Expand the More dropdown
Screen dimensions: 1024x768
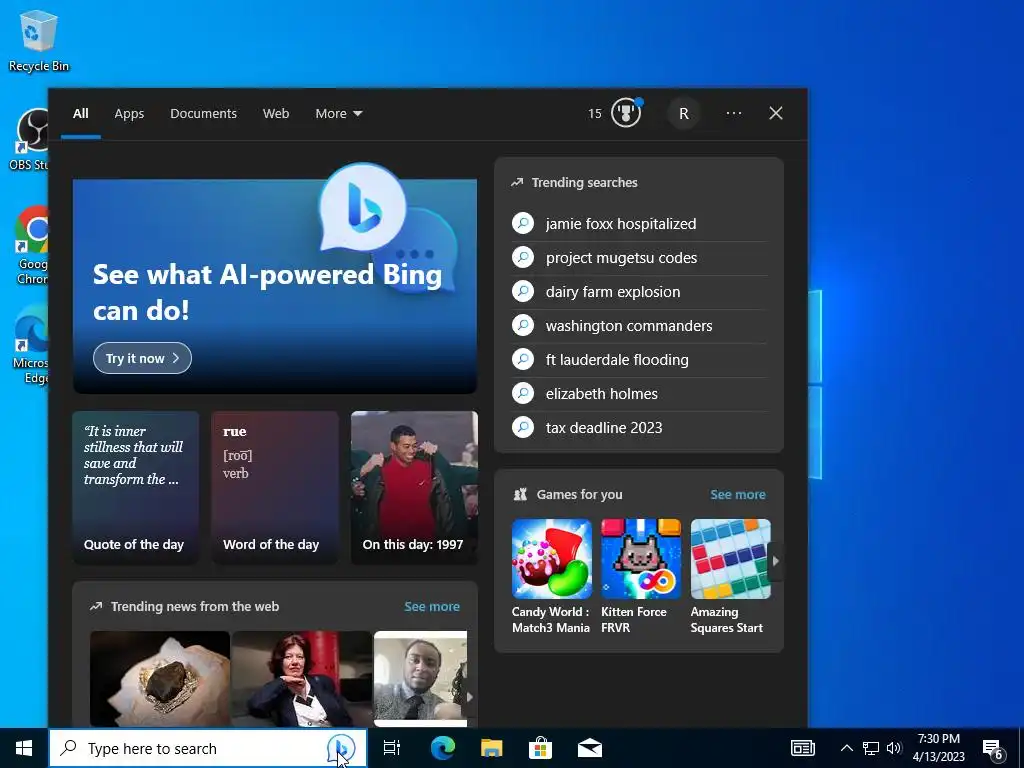tap(338, 113)
